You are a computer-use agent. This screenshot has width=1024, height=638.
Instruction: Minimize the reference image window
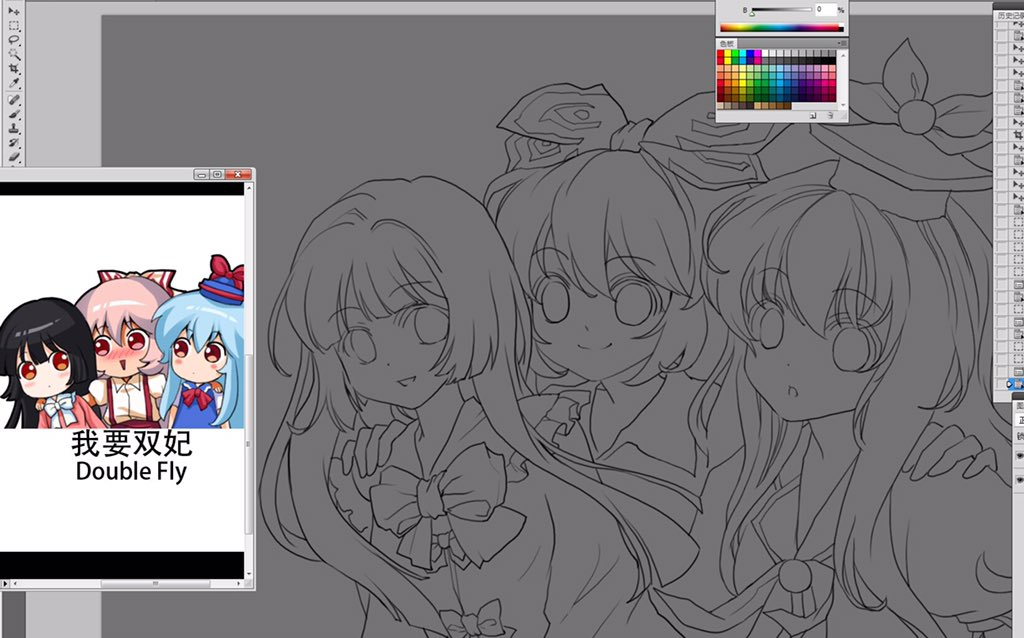(x=202, y=174)
